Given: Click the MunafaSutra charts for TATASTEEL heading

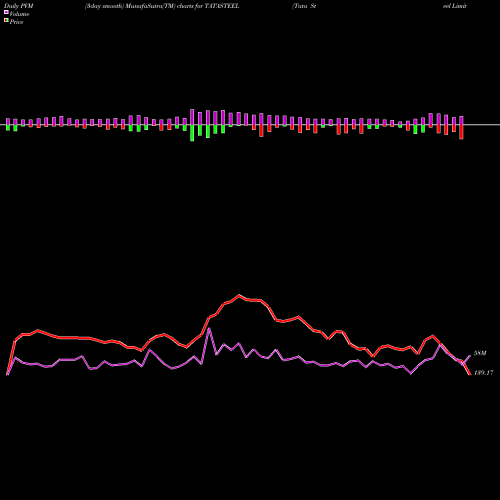Looking at the screenshot, I should [x=162, y=6].
